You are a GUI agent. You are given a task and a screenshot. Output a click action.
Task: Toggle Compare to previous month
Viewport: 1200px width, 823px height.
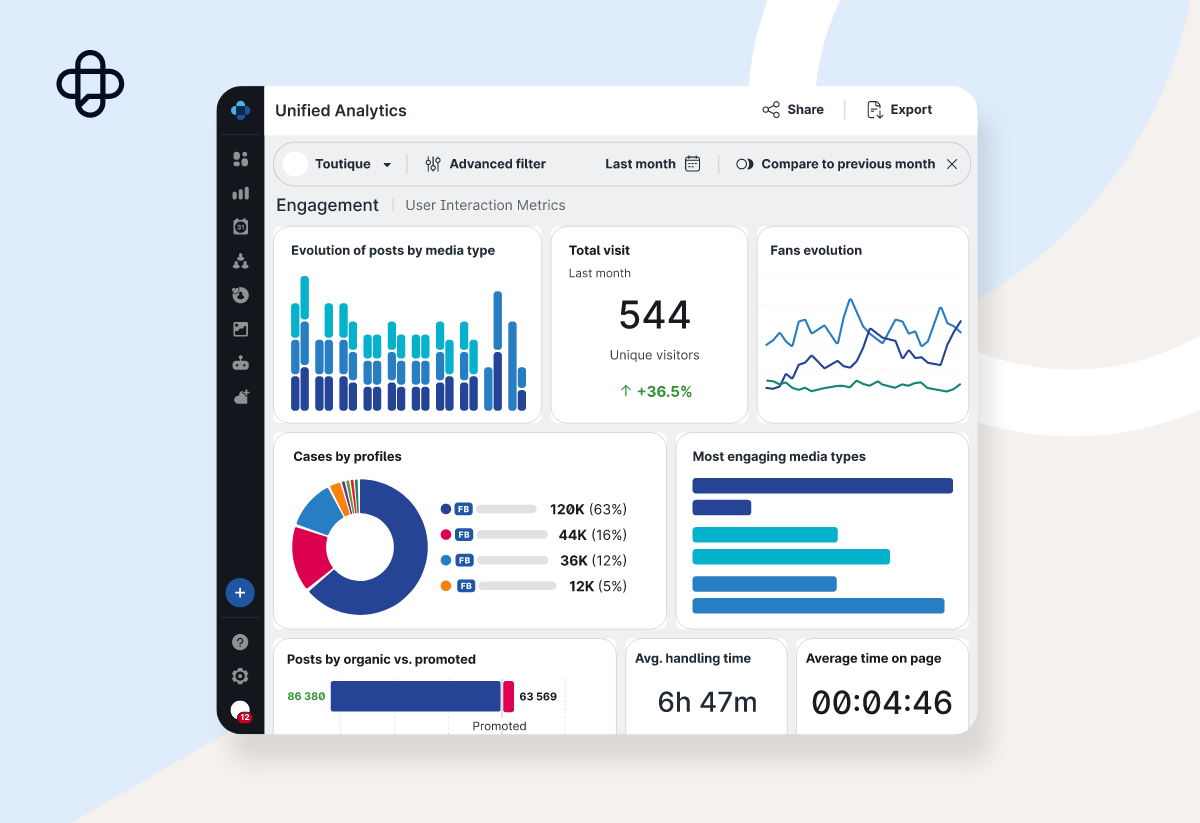pyautogui.click(x=836, y=164)
